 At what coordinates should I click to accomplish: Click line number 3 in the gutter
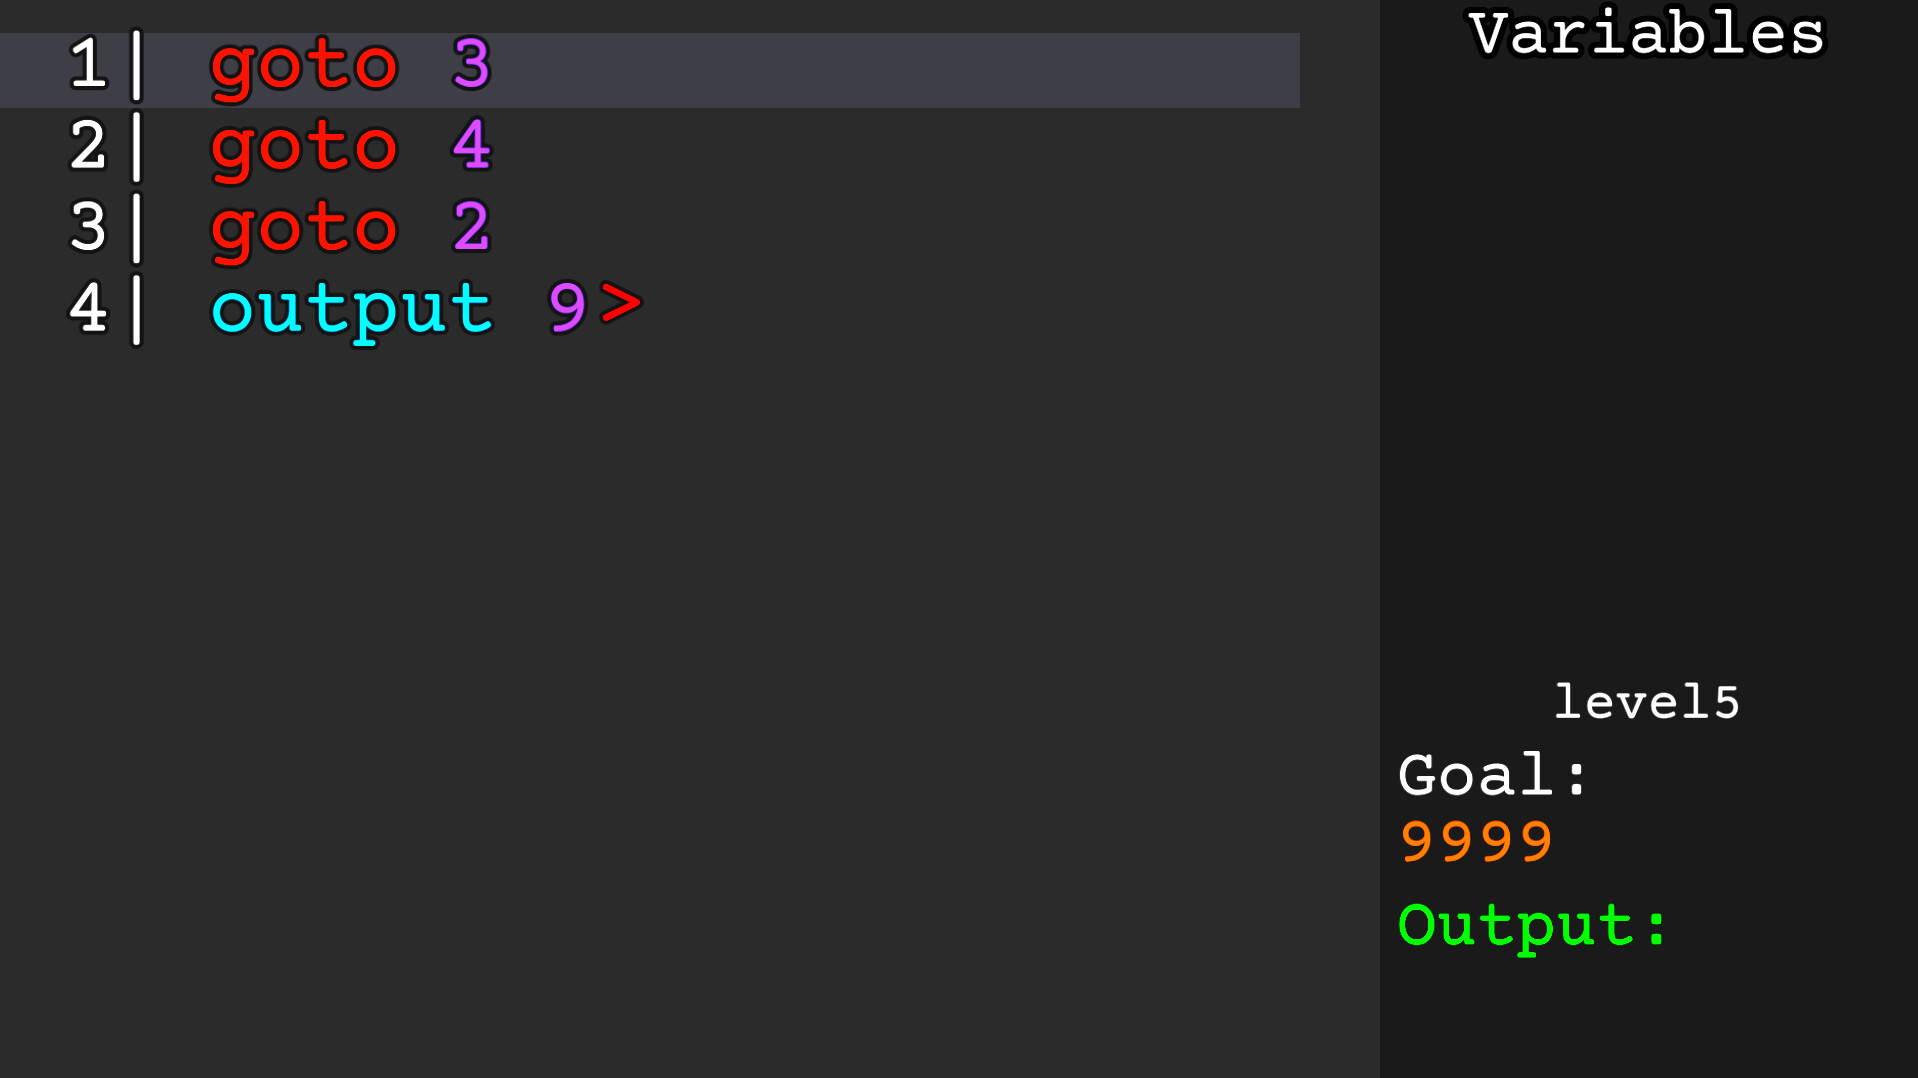tap(88, 227)
